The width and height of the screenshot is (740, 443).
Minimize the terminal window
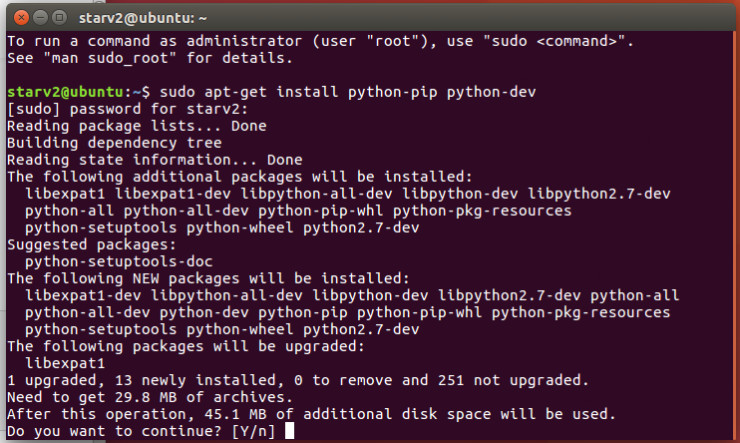pyautogui.click(x=35, y=17)
